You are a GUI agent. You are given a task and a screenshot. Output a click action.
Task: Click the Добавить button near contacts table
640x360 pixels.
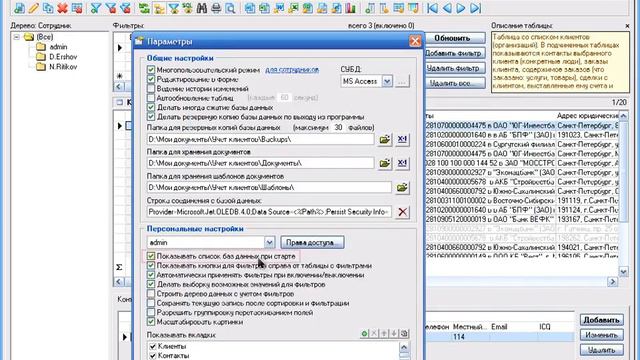pyautogui.click(x=602, y=320)
